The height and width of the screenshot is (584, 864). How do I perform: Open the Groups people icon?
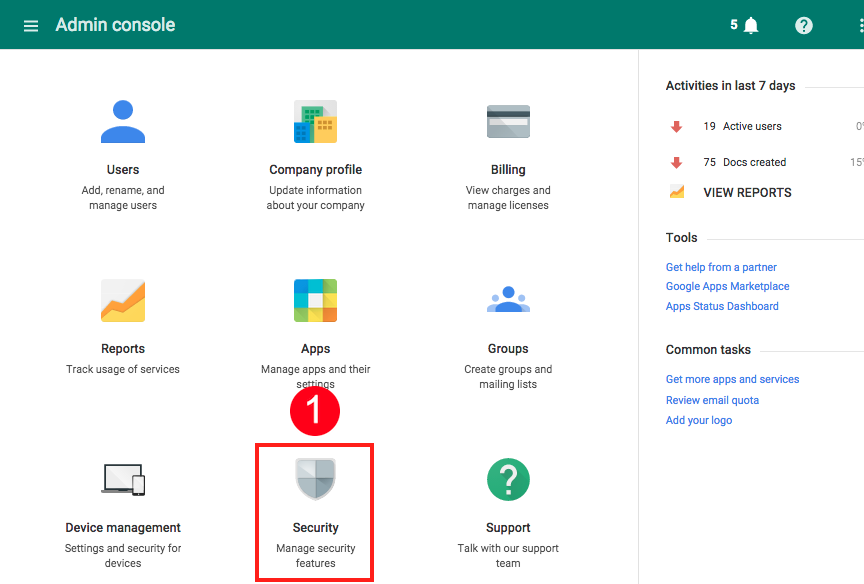pyautogui.click(x=508, y=299)
